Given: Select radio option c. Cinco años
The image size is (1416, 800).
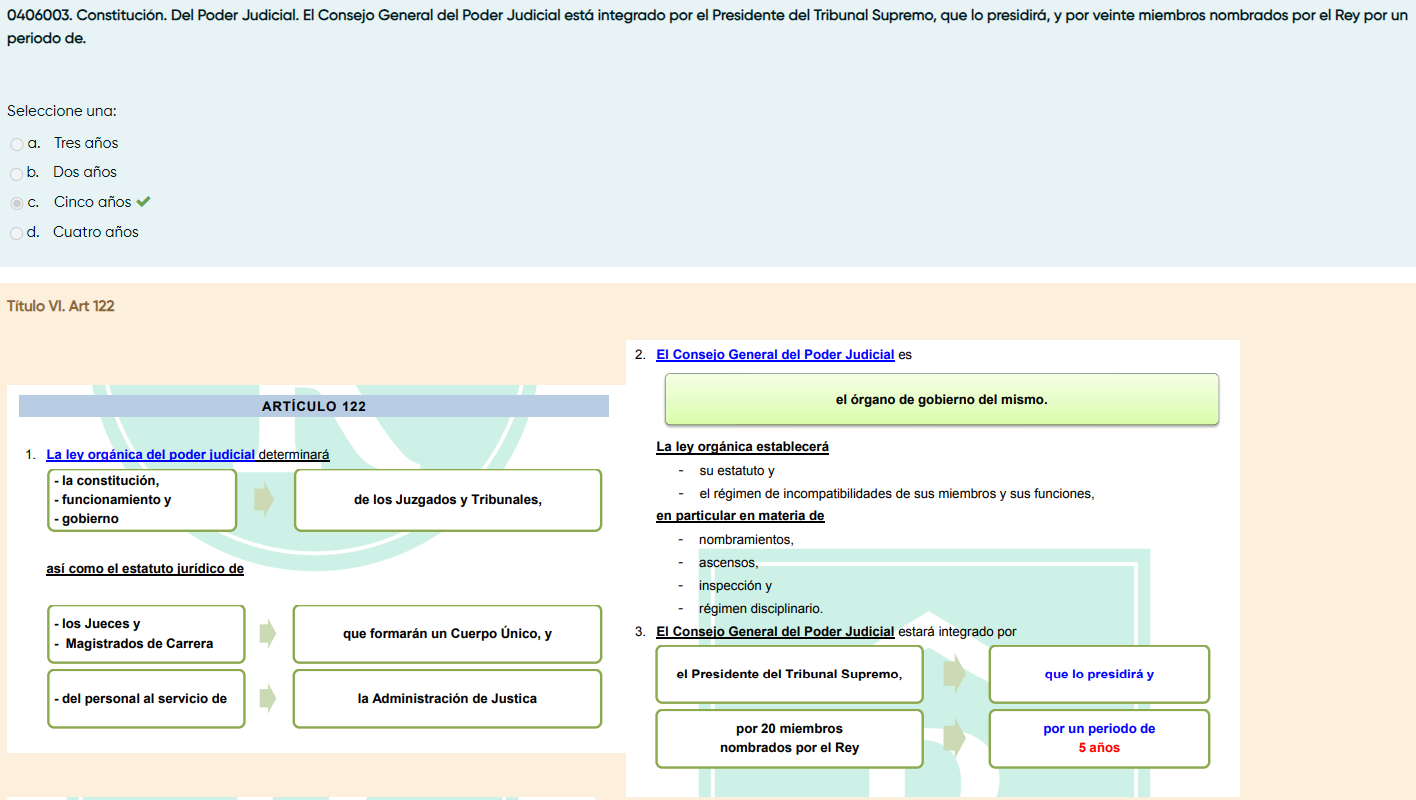Looking at the screenshot, I should pos(17,203).
